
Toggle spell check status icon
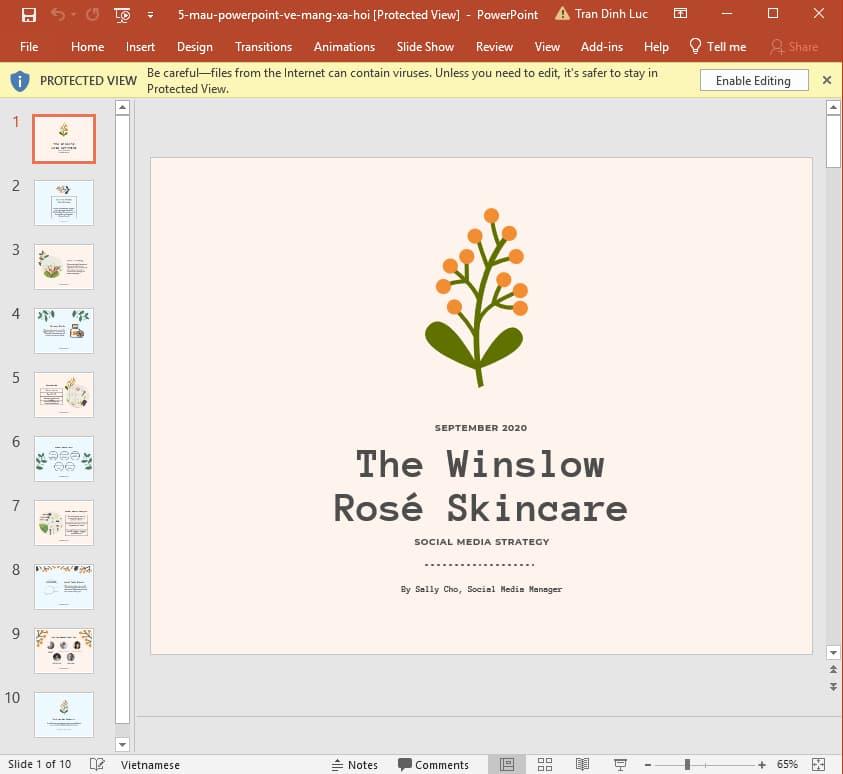(x=96, y=764)
